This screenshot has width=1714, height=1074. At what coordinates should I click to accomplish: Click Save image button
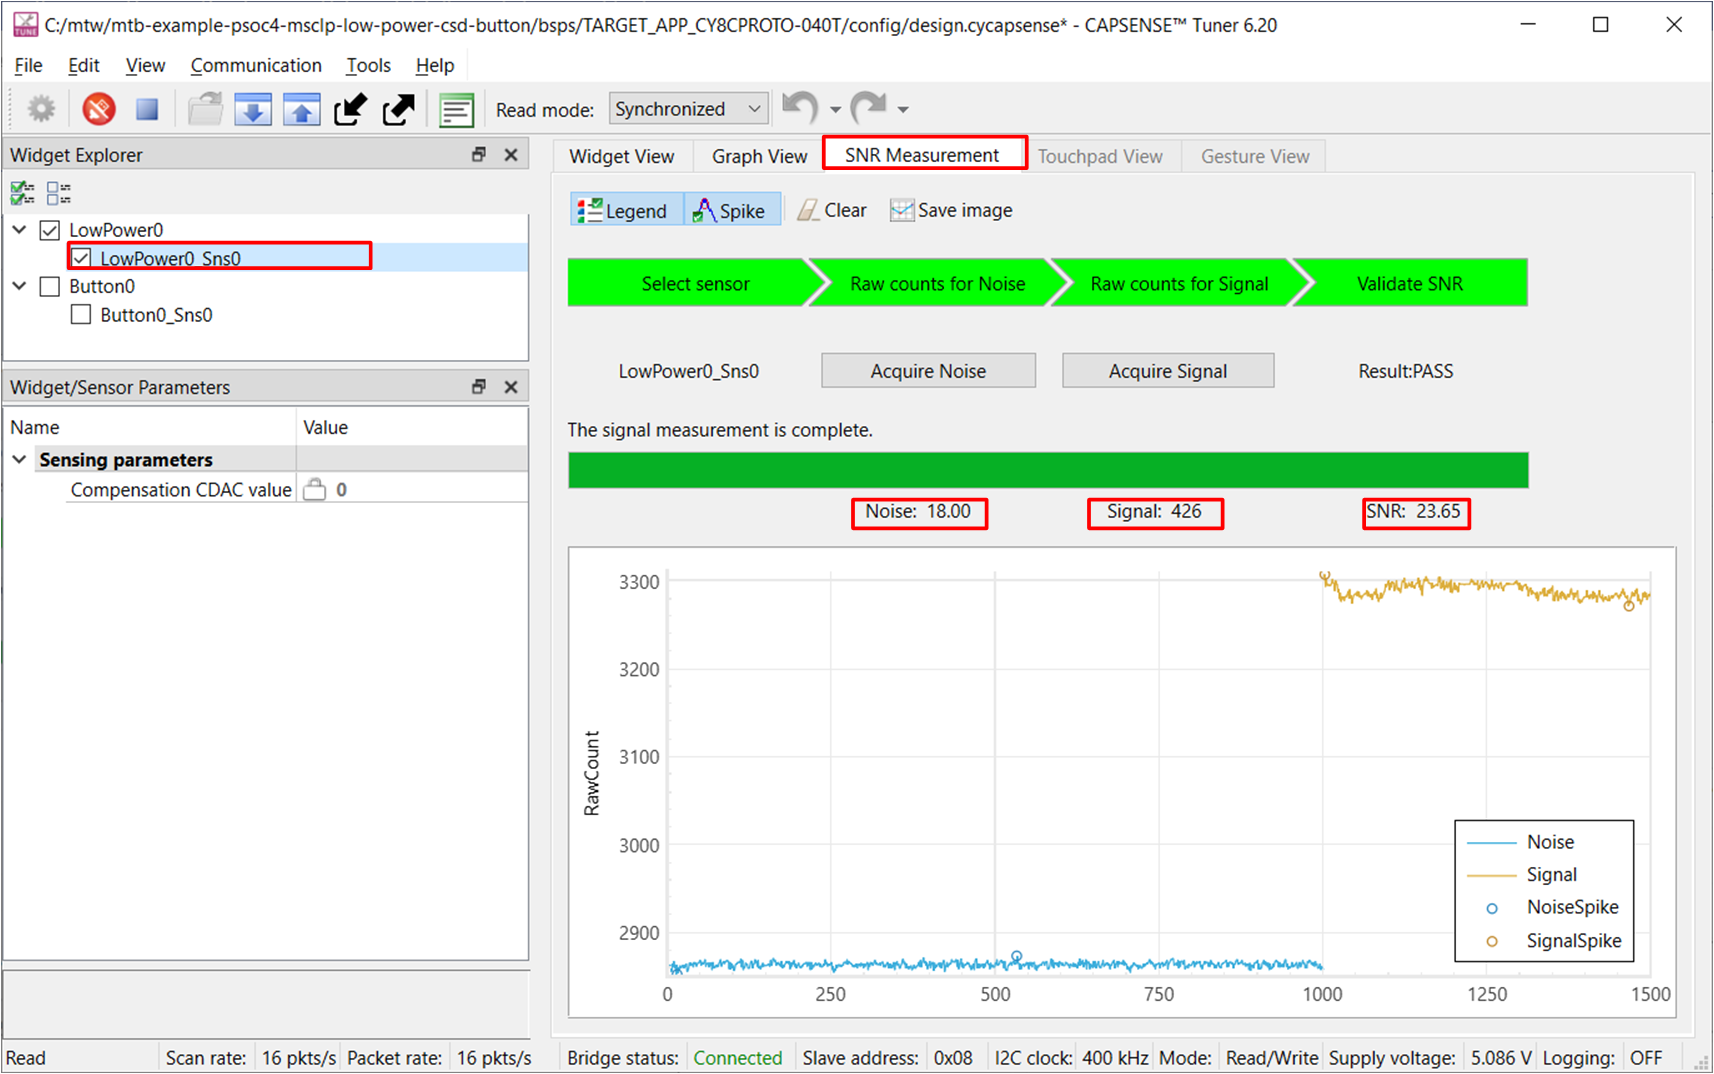coord(951,210)
